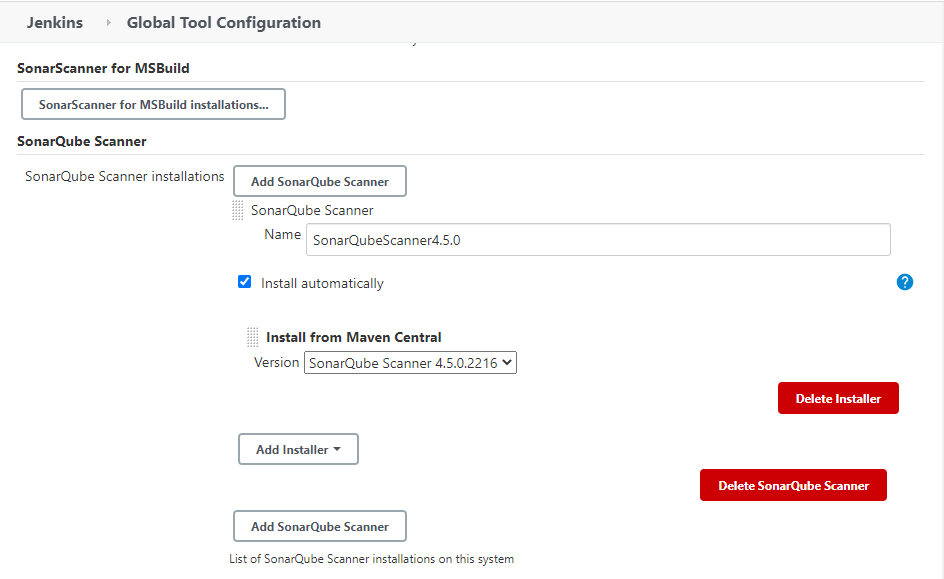Click the Delete SonarQube Scanner button
The height and width of the screenshot is (579, 944).
(793, 485)
